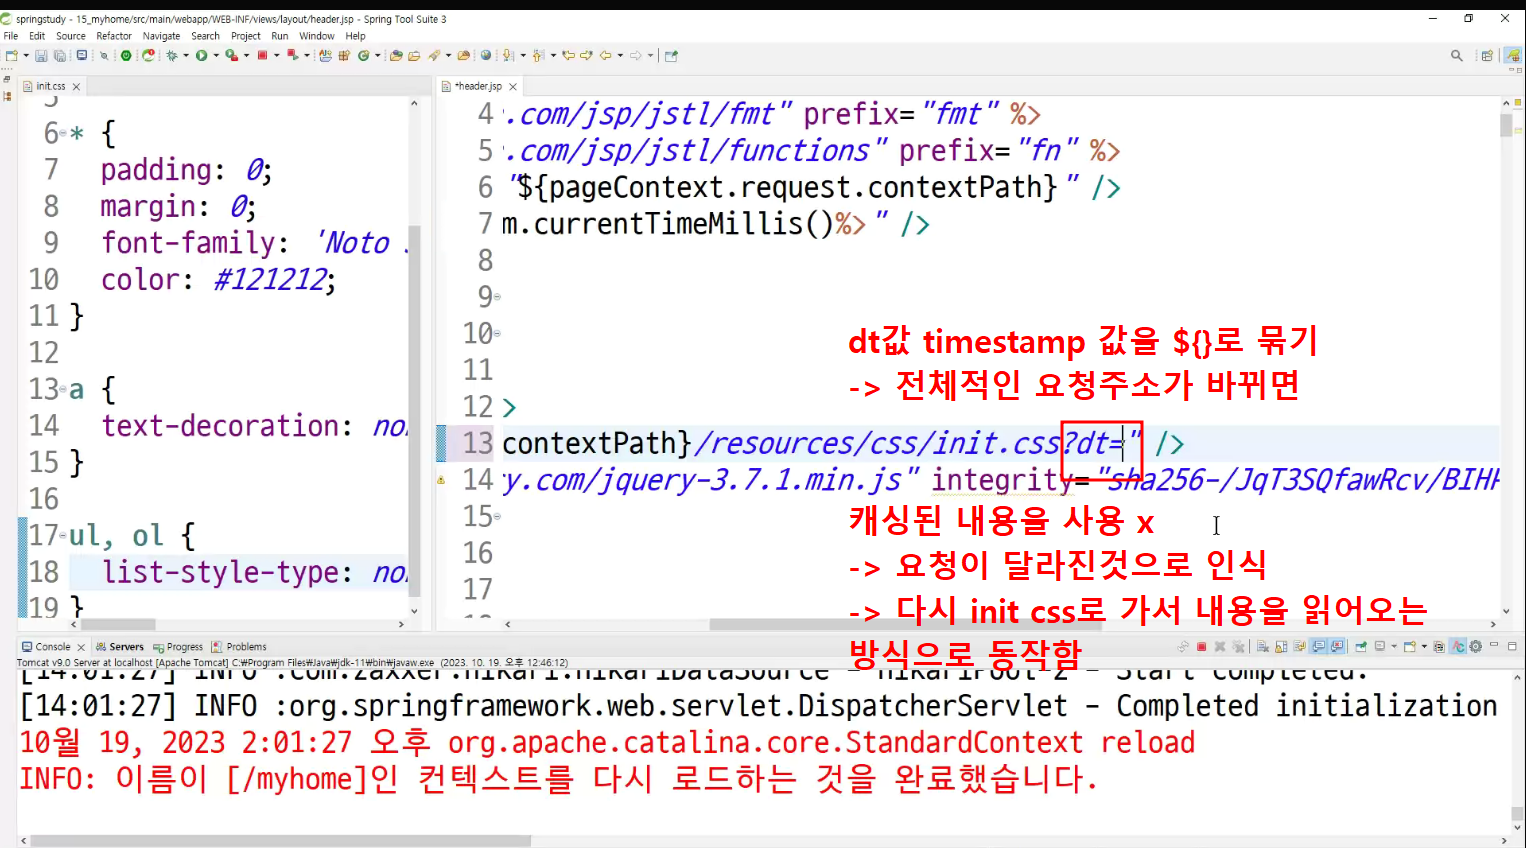Click the Save All toolbar icon
This screenshot has width=1526, height=848.
pyautogui.click(x=59, y=55)
